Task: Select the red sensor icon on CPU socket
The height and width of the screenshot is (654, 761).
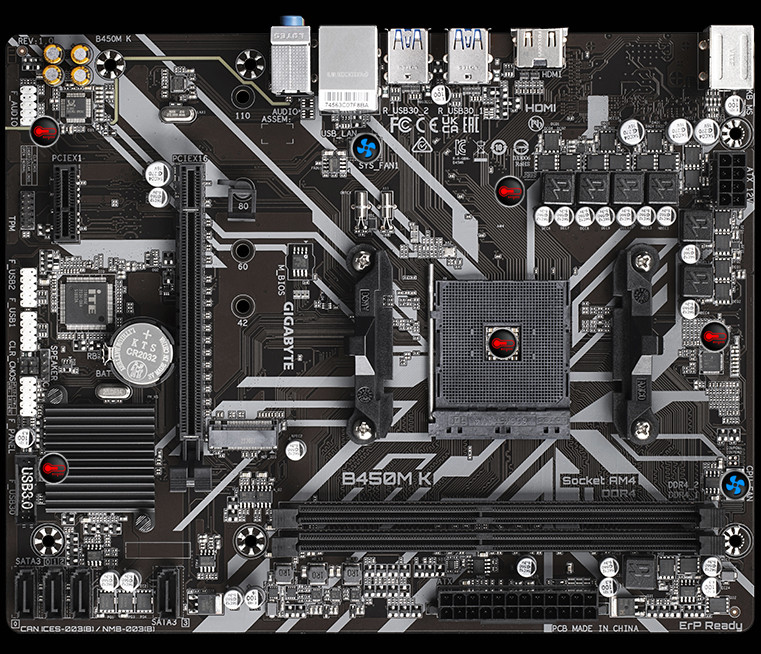Action: tap(498, 339)
